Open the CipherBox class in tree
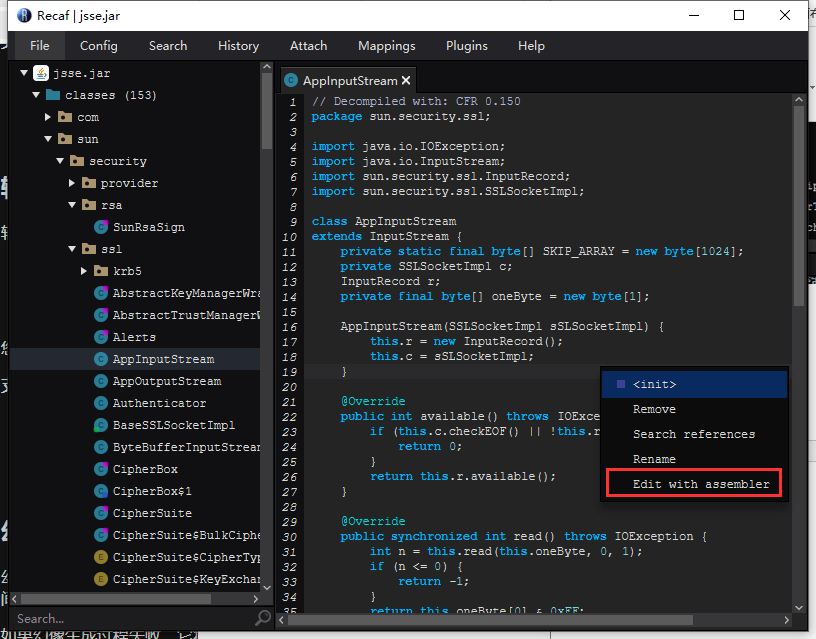This screenshot has height=639, width=816. (x=145, y=469)
